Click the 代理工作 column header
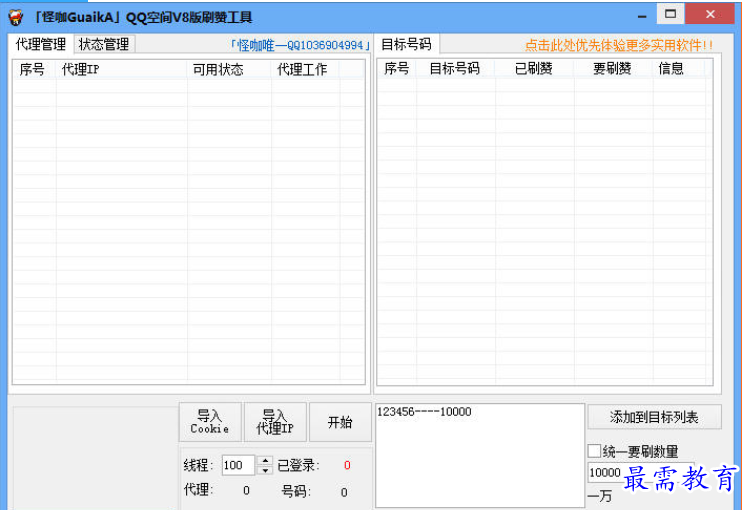This screenshot has height=510, width=745. pos(306,69)
